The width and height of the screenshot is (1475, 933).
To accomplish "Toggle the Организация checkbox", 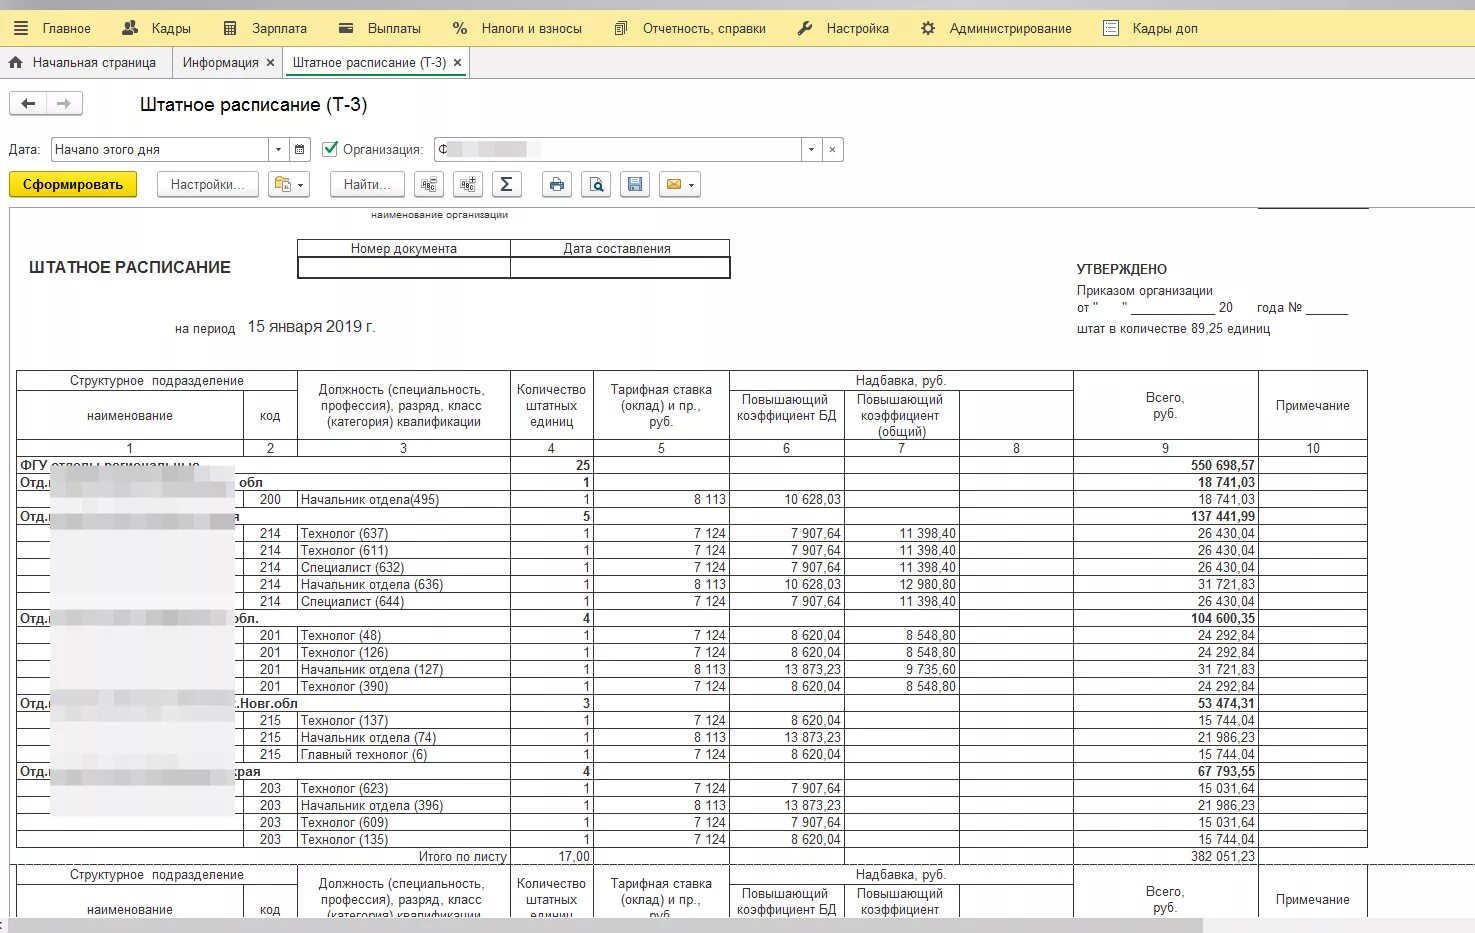I will coord(330,149).
